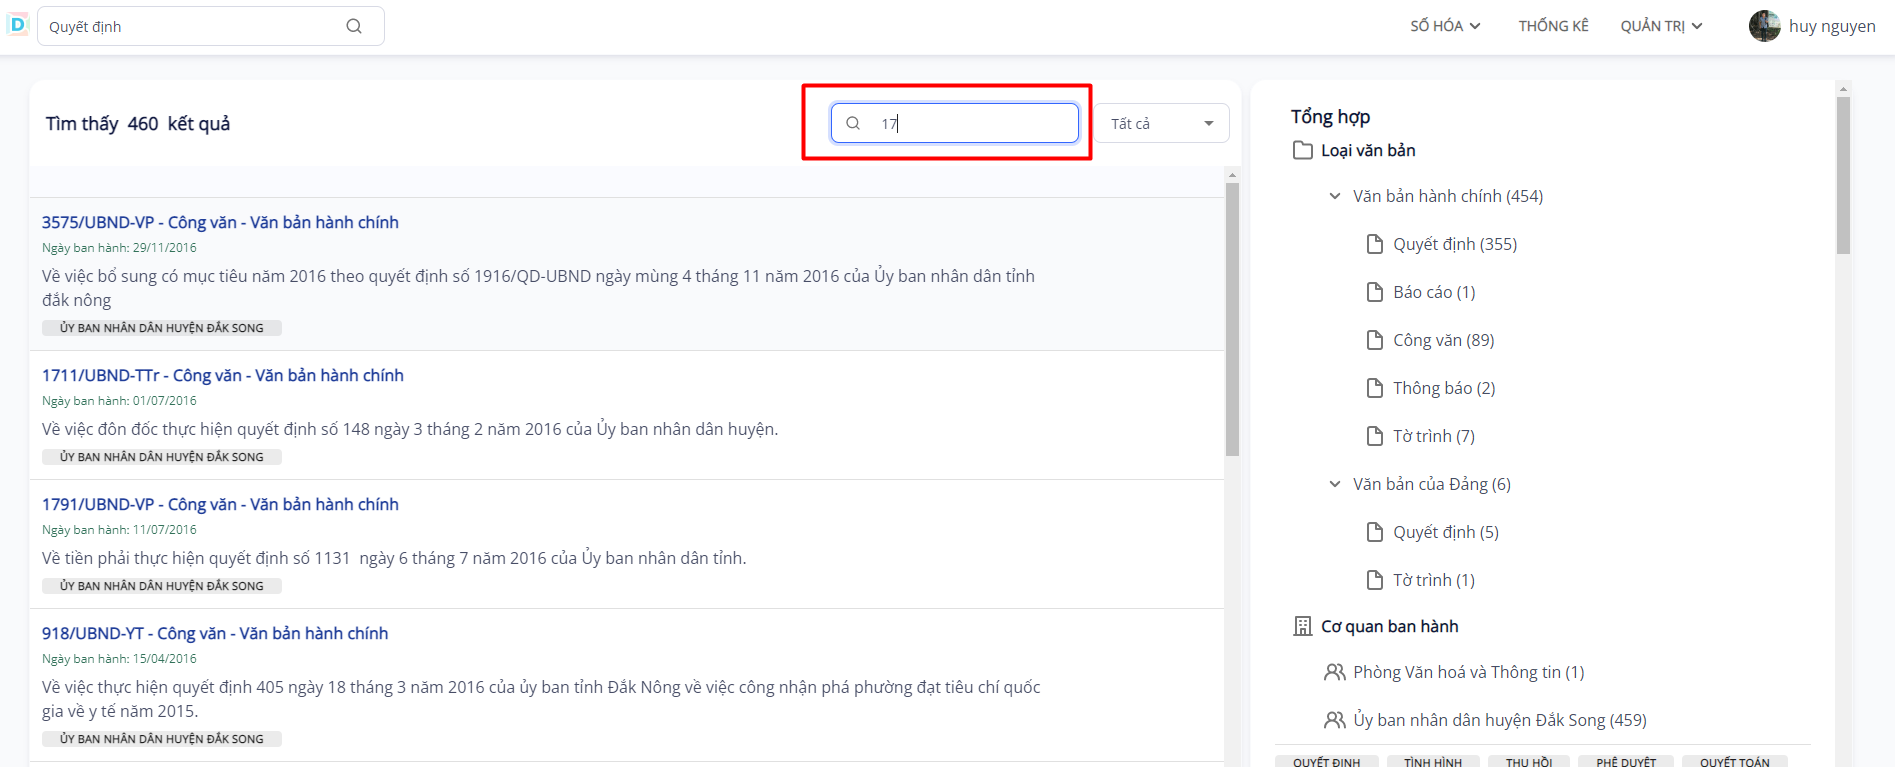Image resolution: width=1895 pixels, height=767 pixels.
Task: Click the building icon beside Cơ quan ban hành
Action: (1302, 626)
